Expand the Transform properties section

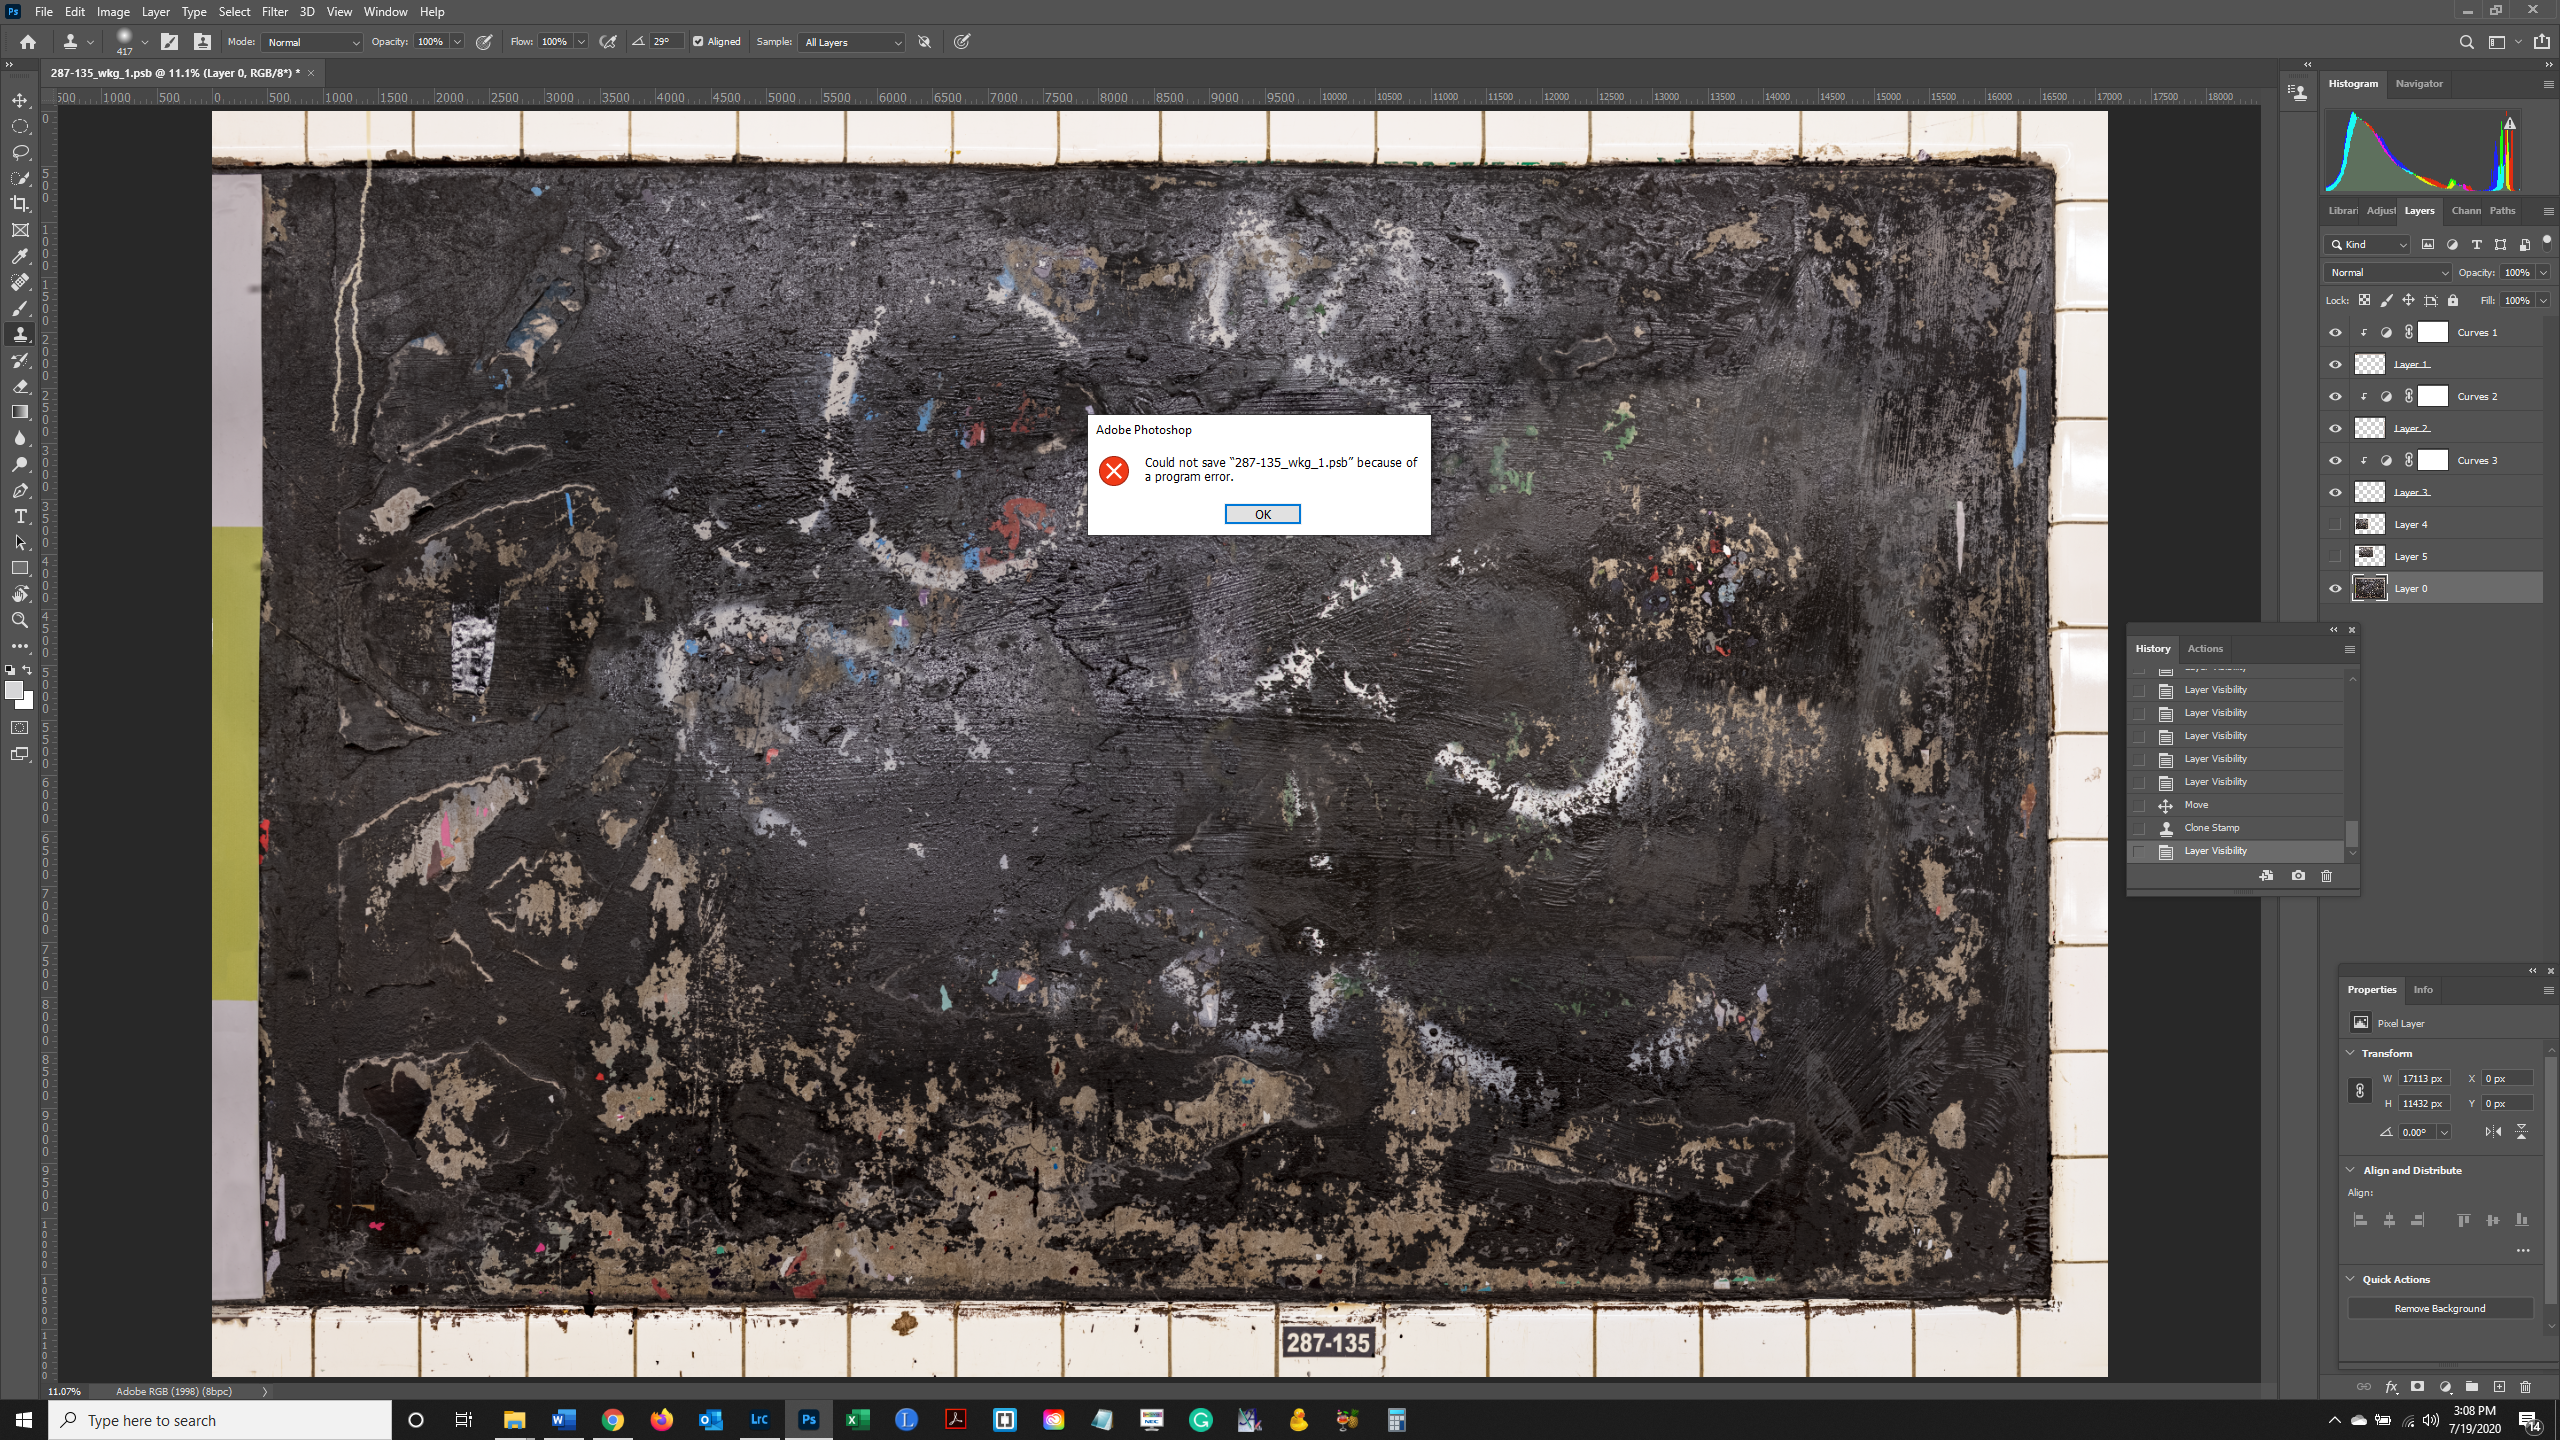click(x=2353, y=1053)
